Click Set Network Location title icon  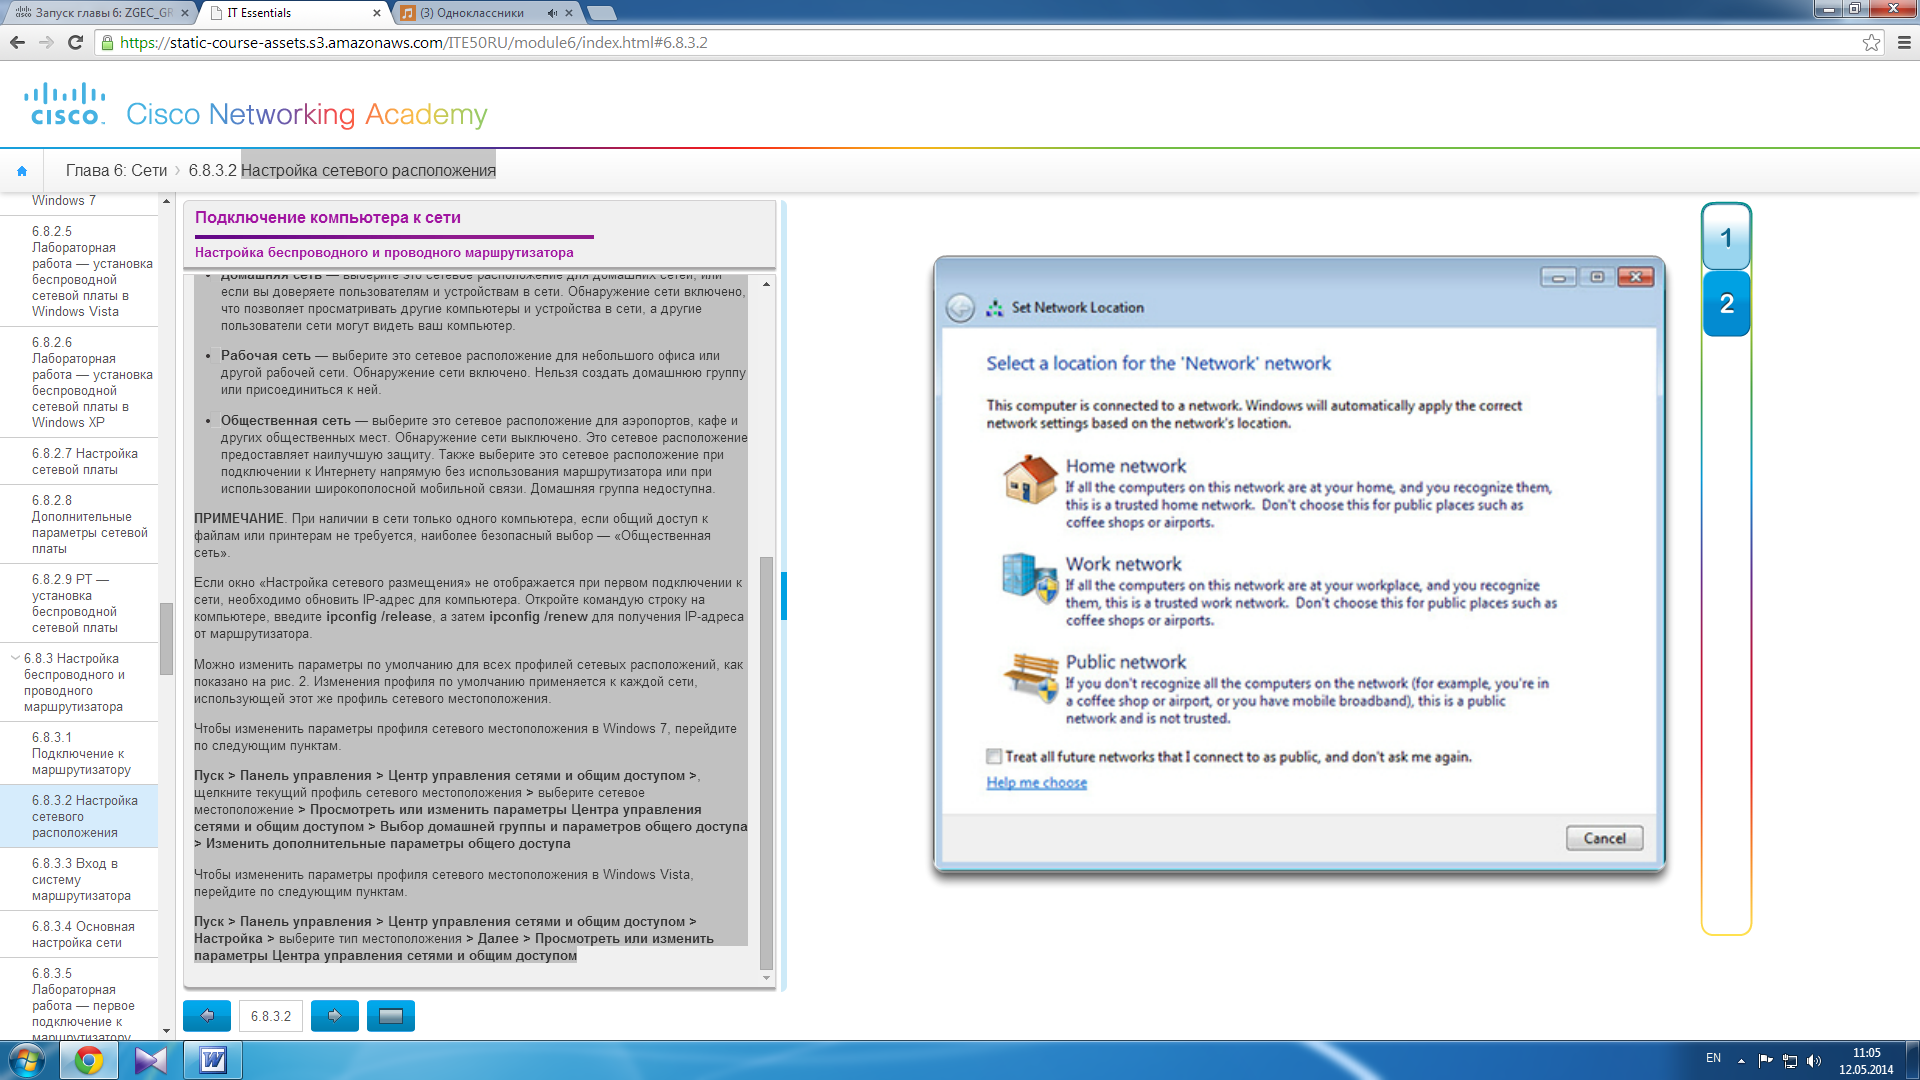[x=994, y=308]
